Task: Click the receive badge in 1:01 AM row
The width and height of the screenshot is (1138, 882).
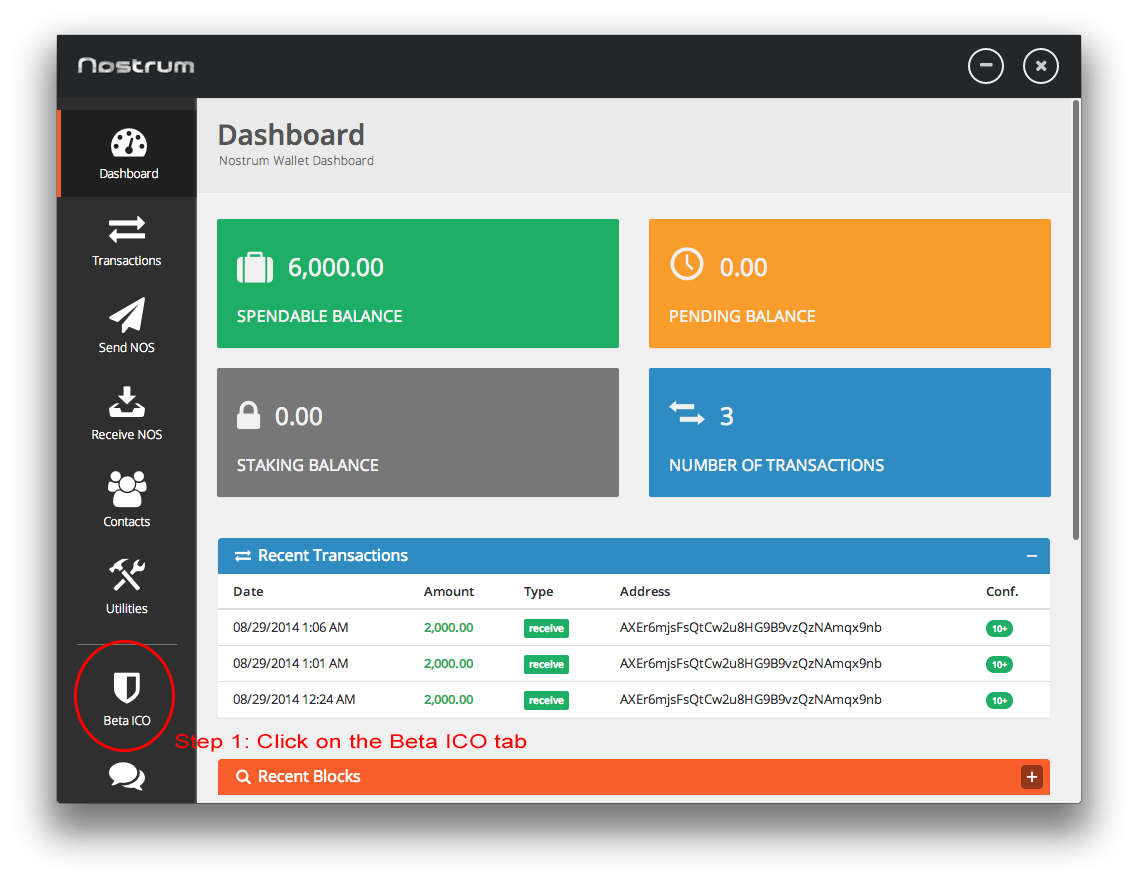Action: 547,664
